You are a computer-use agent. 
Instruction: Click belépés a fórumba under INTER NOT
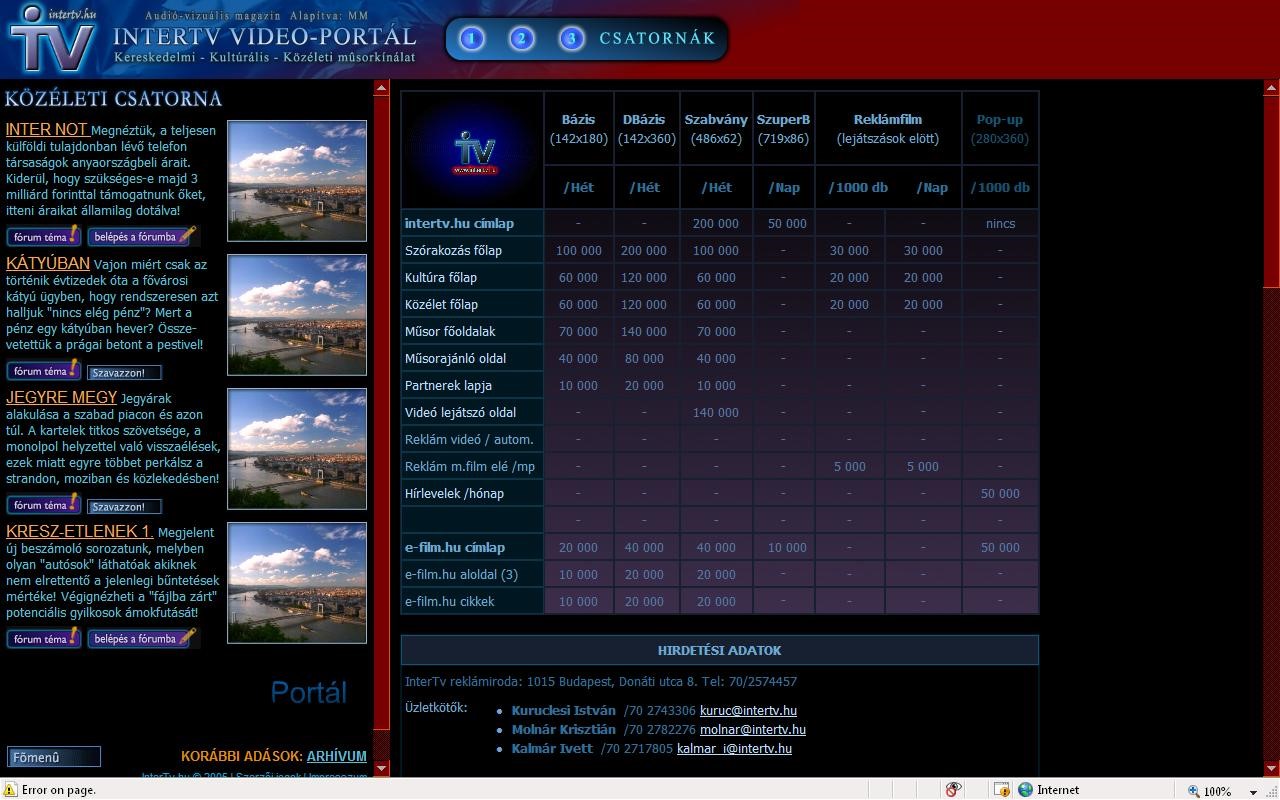click(142, 237)
